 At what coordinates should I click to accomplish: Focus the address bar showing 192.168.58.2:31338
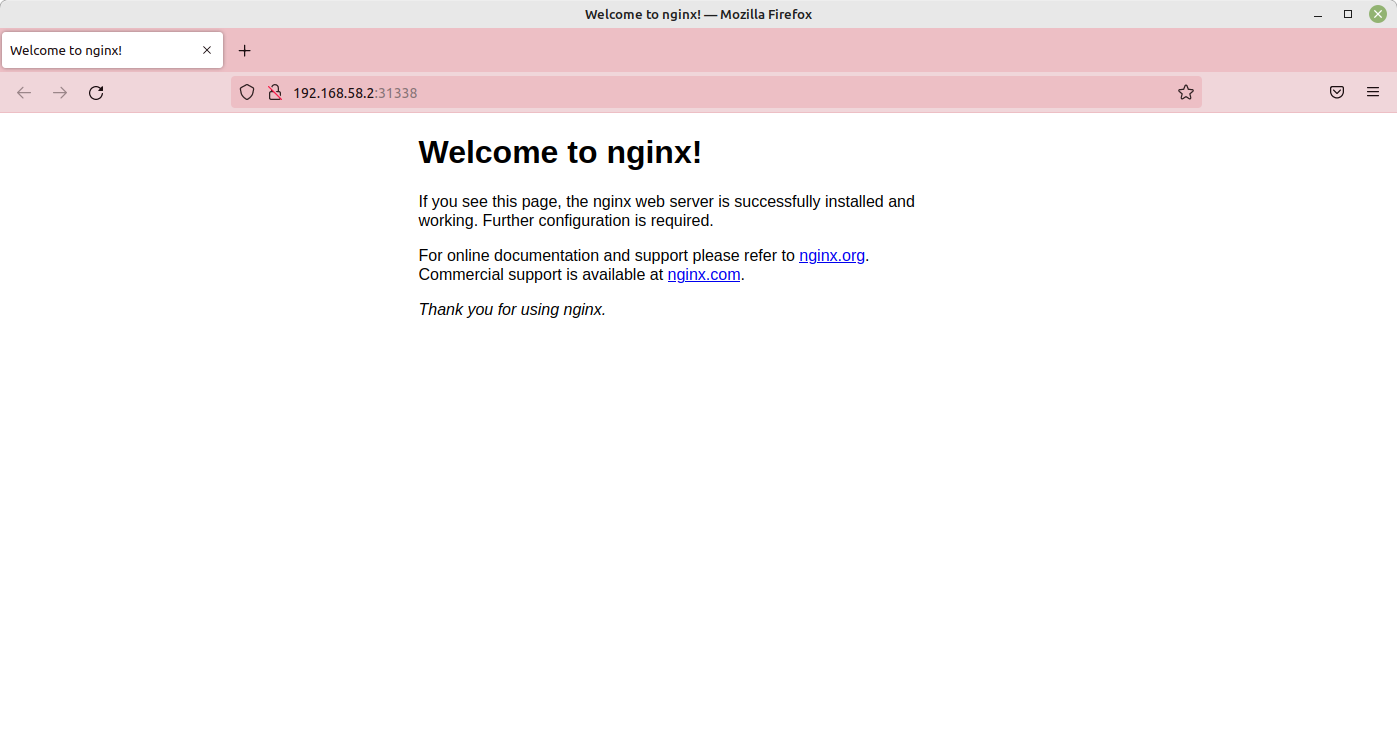pyautogui.click(x=700, y=93)
